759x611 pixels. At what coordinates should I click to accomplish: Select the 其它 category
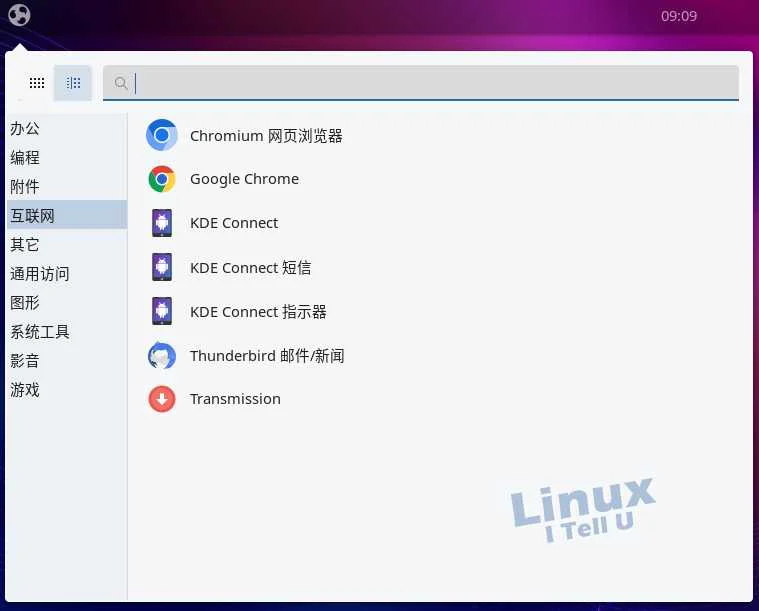(x=67, y=244)
